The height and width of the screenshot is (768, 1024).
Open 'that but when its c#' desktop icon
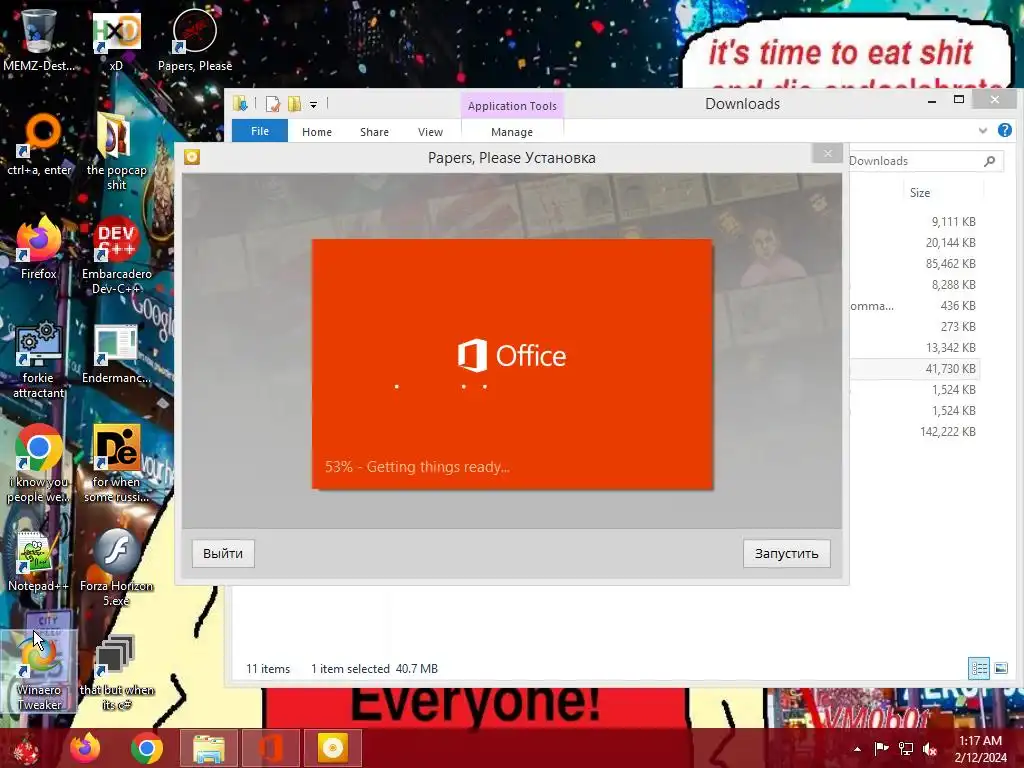coord(116,671)
